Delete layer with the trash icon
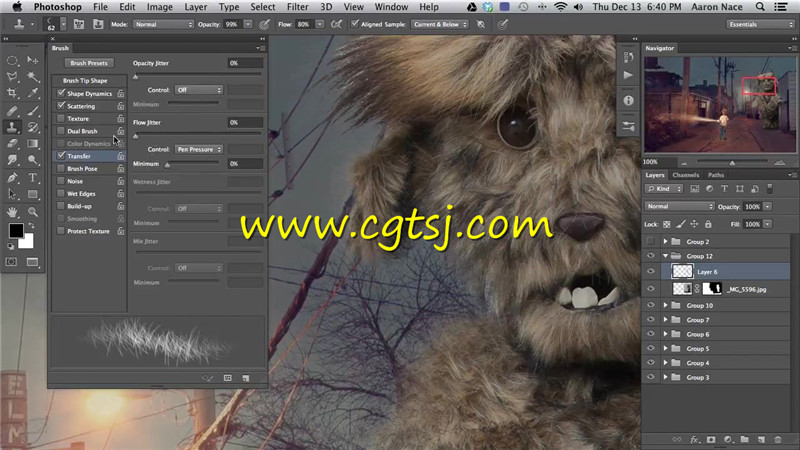This screenshot has width=800, height=450. click(778, 439)
